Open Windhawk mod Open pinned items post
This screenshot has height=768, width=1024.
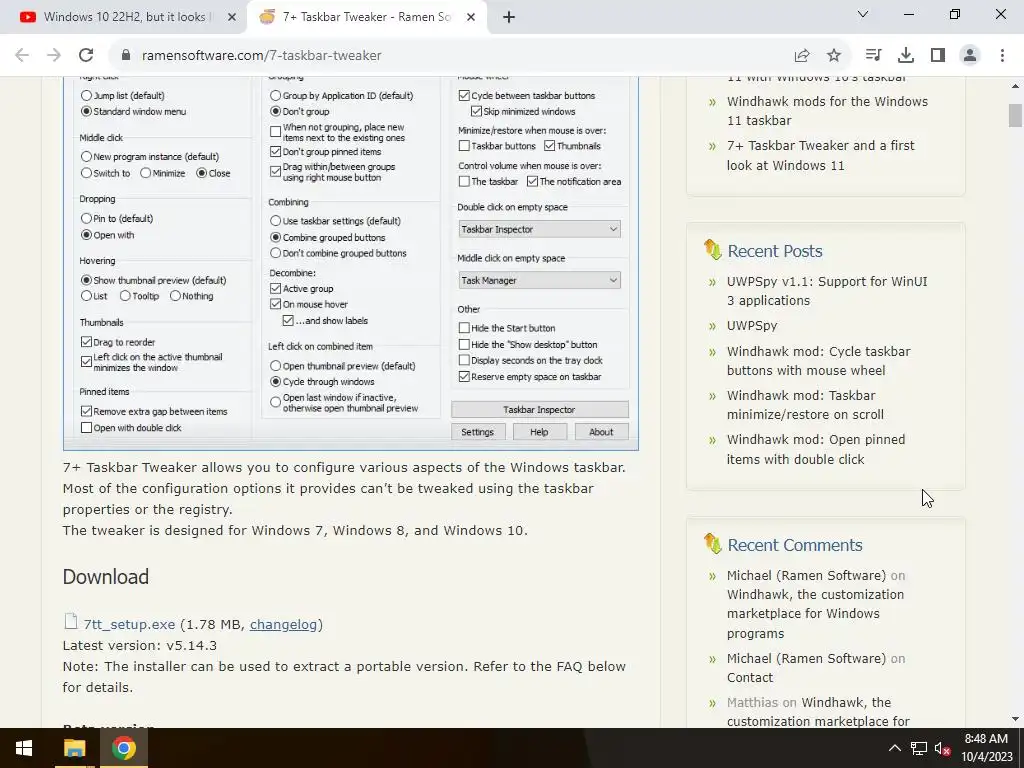[x=816, y=449]
